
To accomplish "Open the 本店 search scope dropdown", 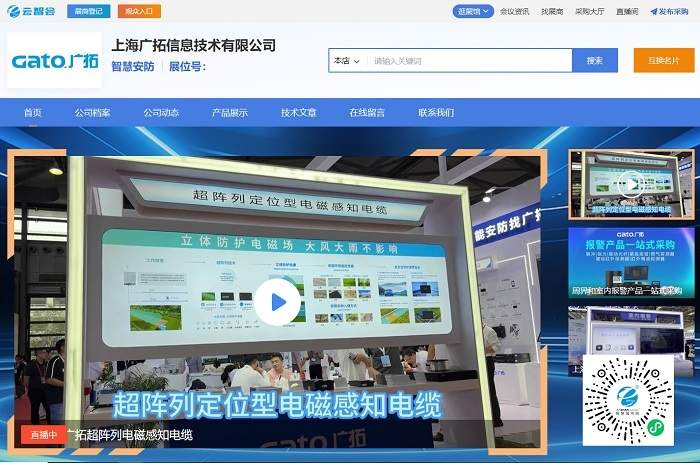I will pyautogui.click(x=347, y=61).
